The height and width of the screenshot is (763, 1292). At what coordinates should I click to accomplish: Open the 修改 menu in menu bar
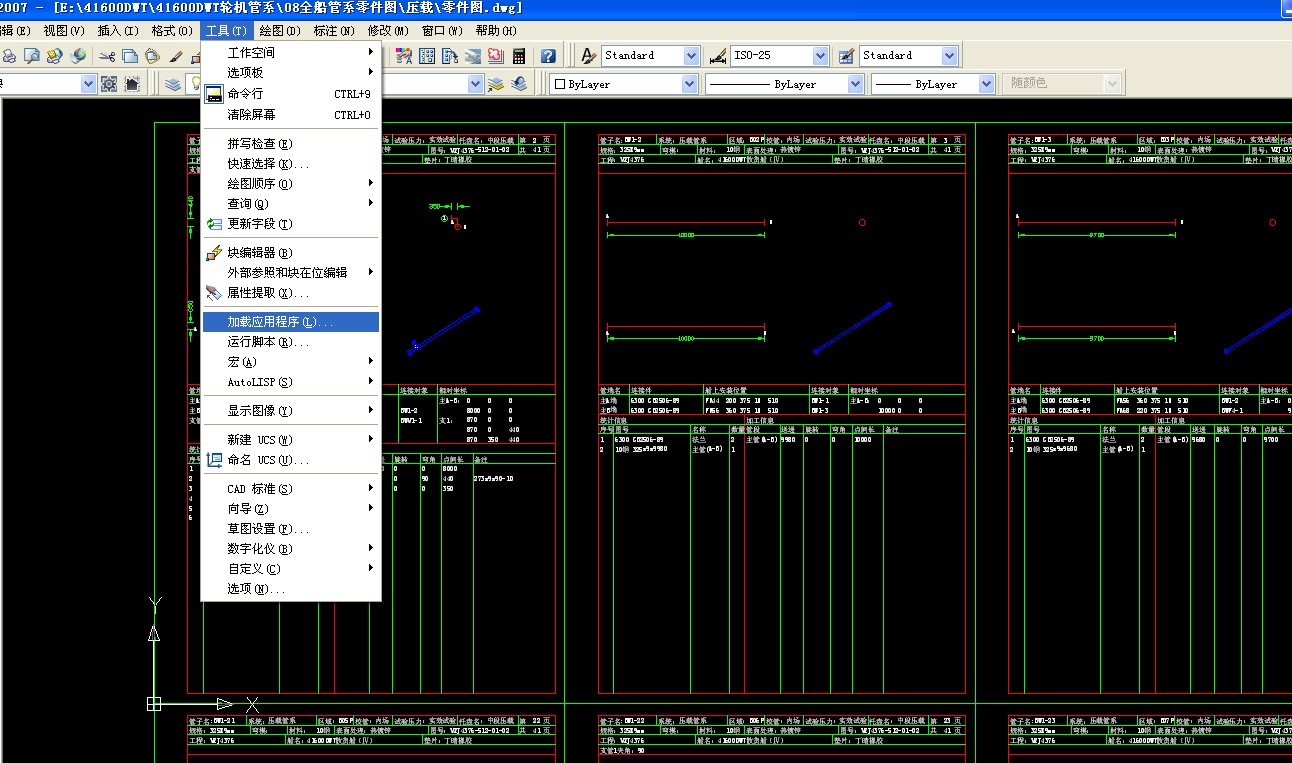coord(387,30)
